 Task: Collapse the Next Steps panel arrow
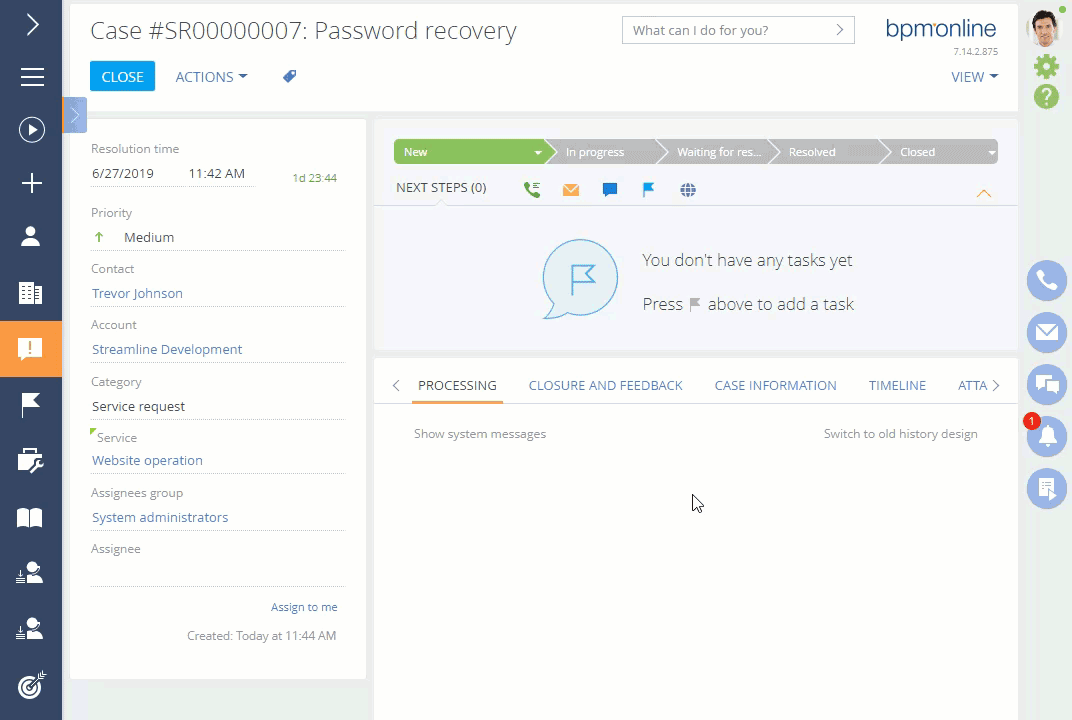click(x=984, y=194)
